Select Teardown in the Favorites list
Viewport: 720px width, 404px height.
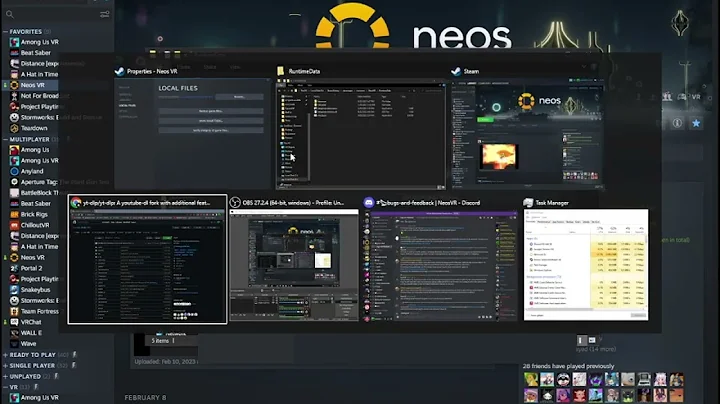(34, 128)
